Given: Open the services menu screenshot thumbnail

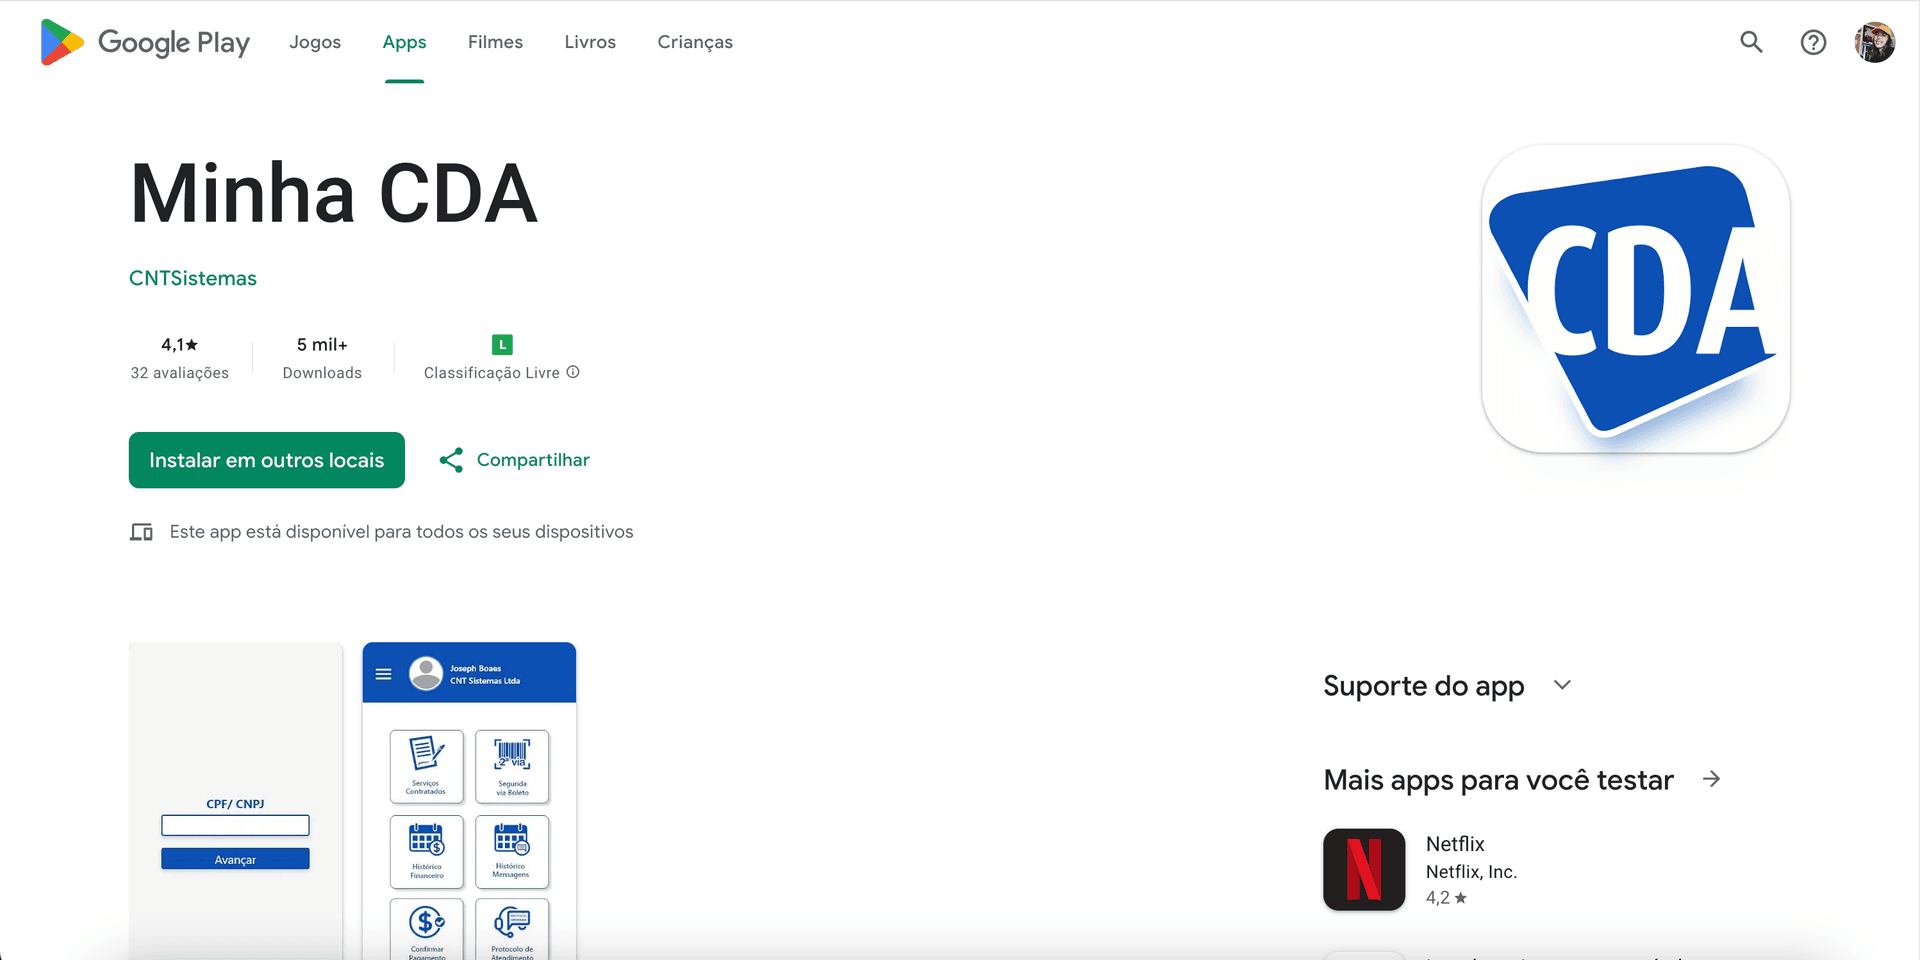Looking at the screenshot, I should point(469,800).
